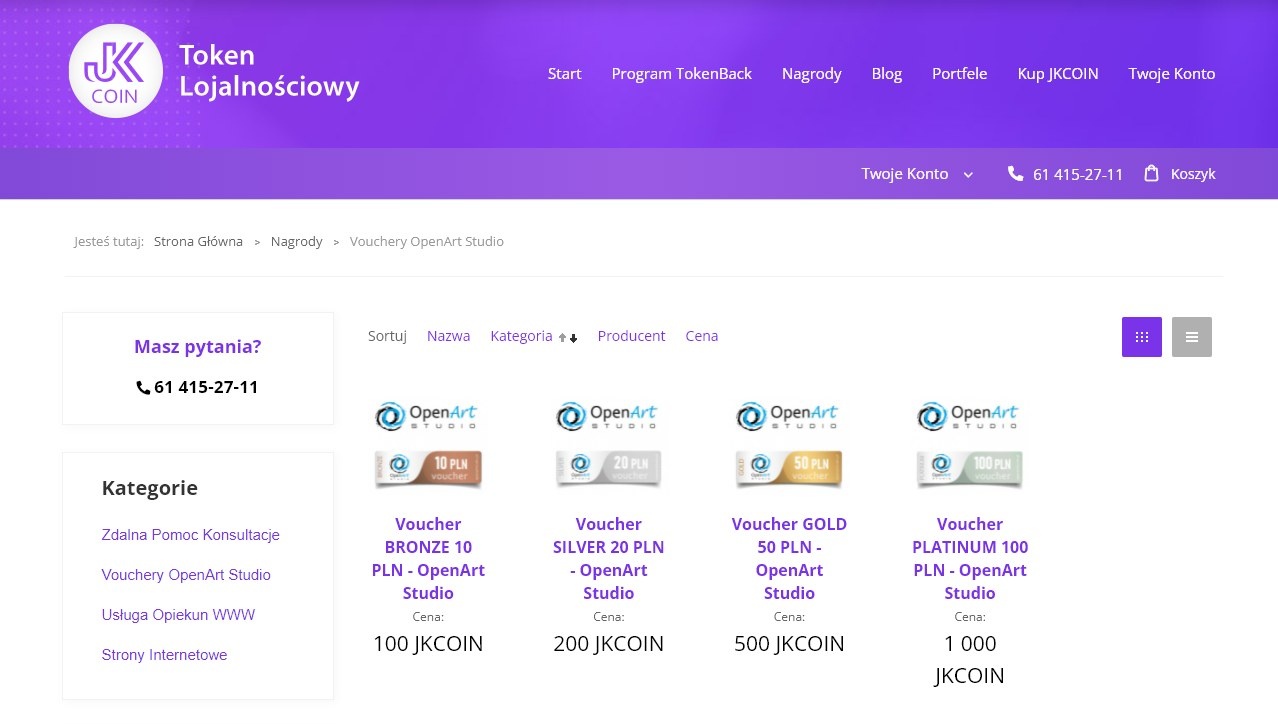Open Vouchery OpenArt Studio category

[x=186, y=575]
